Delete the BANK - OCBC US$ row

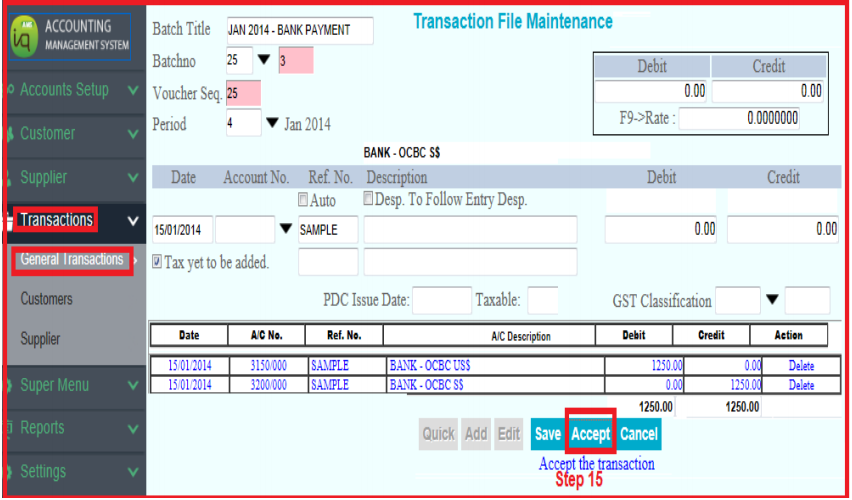(801, 366)
